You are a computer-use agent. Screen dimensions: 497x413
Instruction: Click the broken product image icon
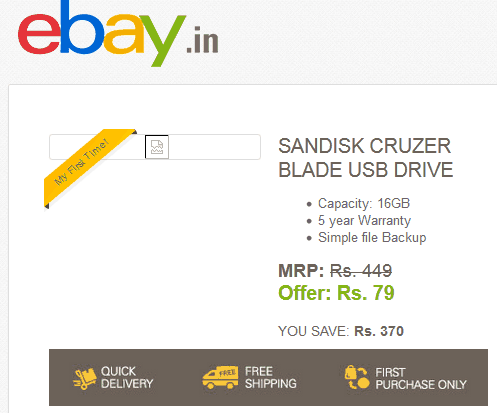pyautogui.click(x=157, y=147)
